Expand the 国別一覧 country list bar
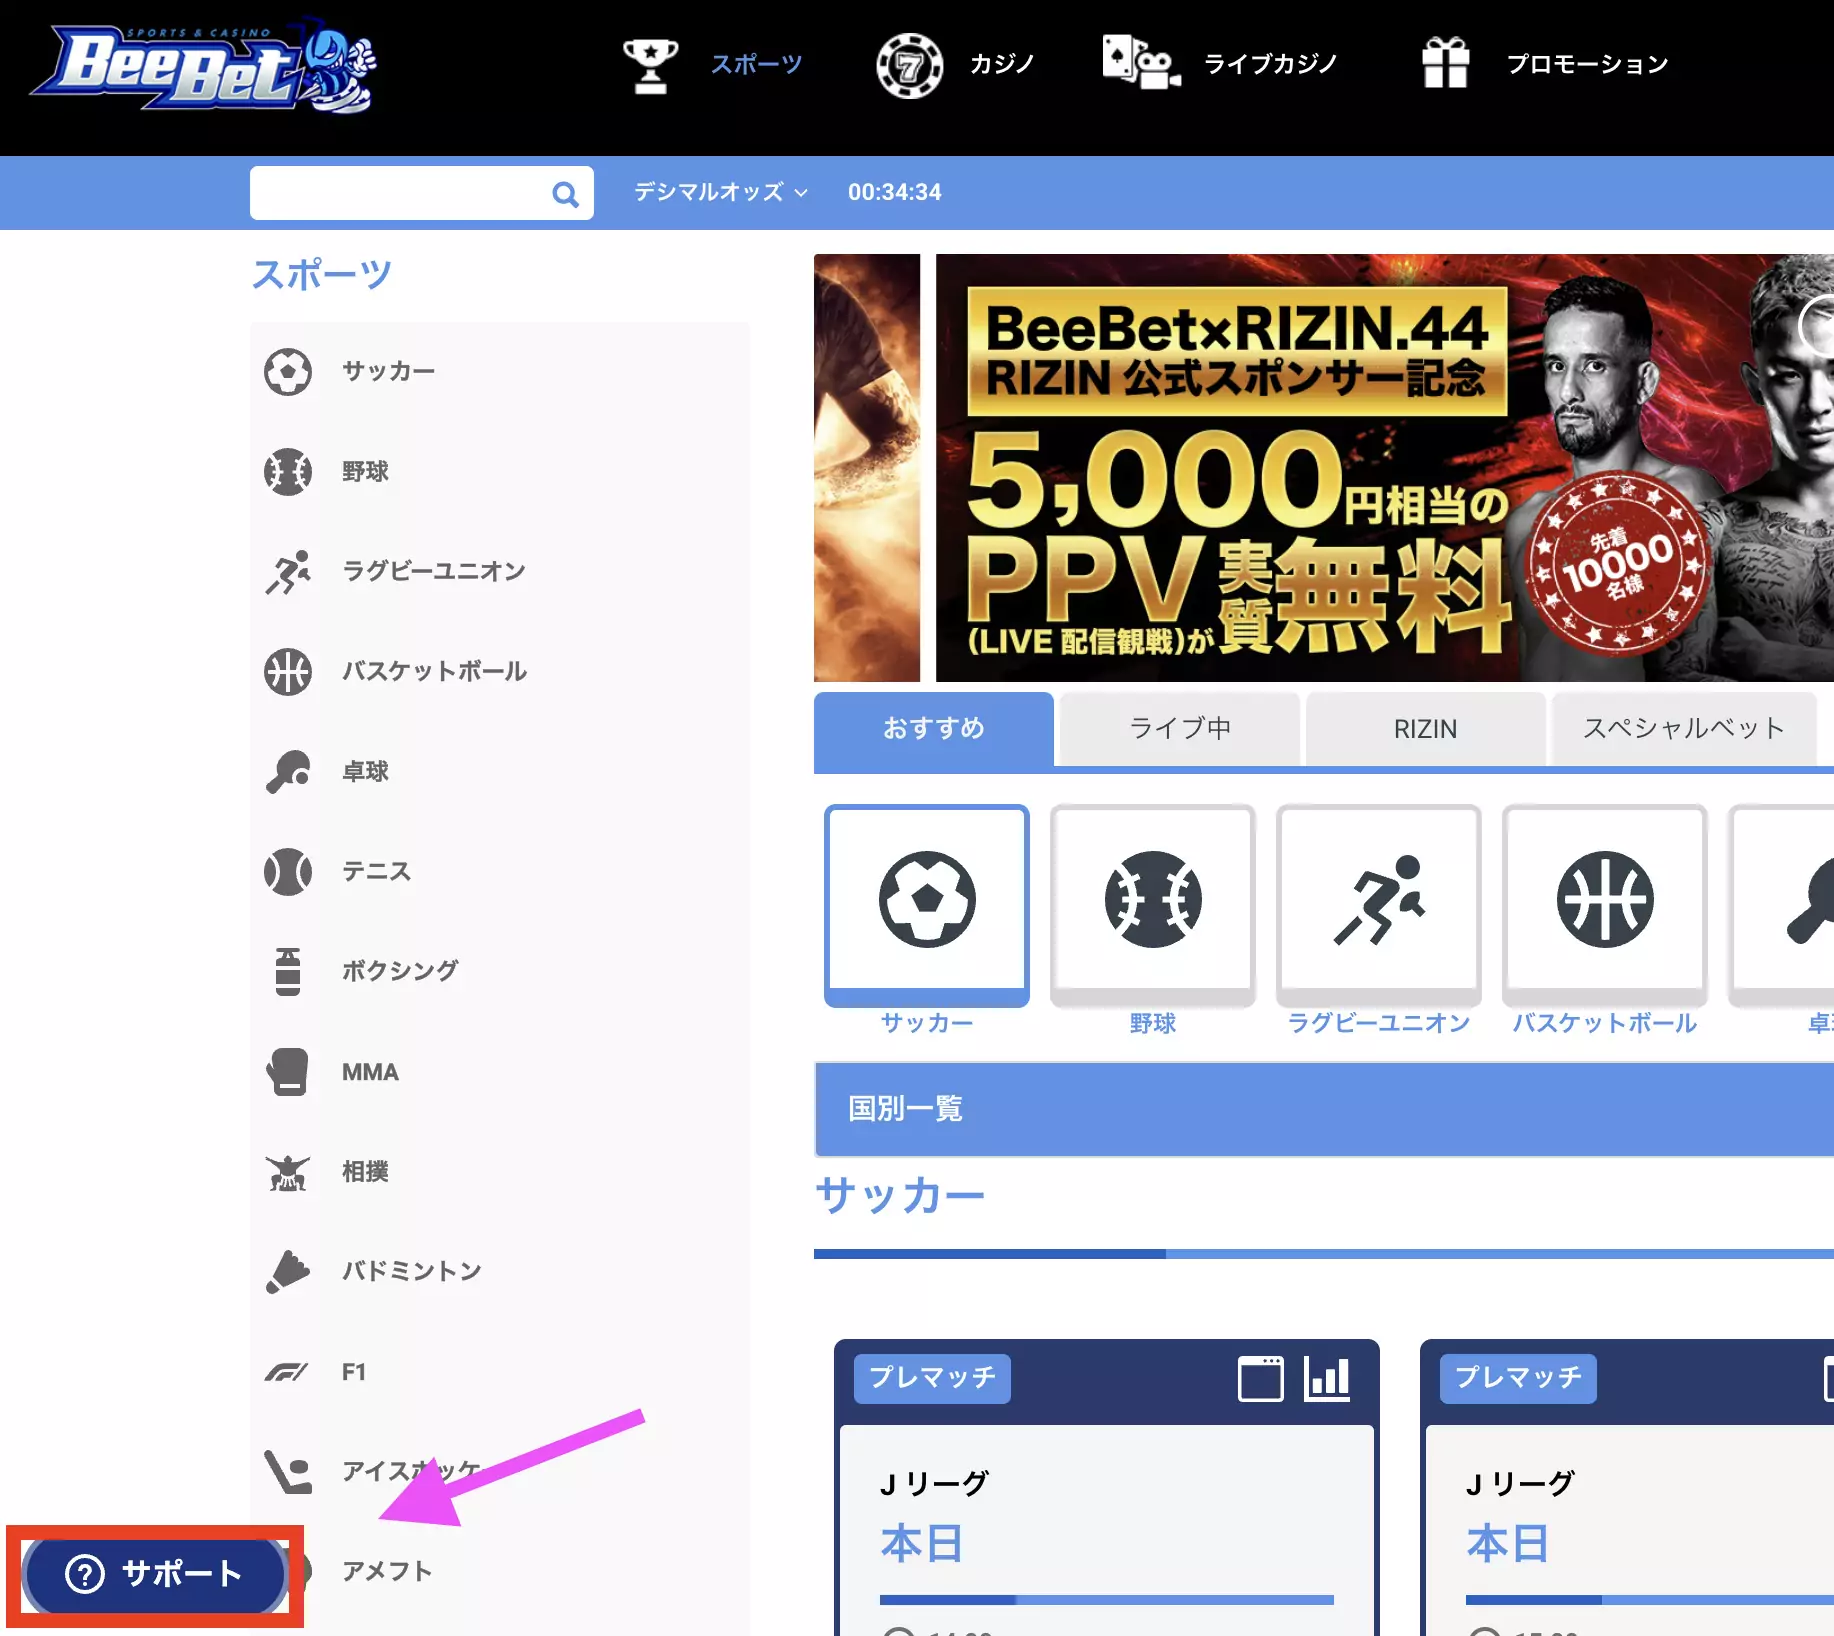The height and width of the screenshot is (1636, 1834). pos(1324,1109)
